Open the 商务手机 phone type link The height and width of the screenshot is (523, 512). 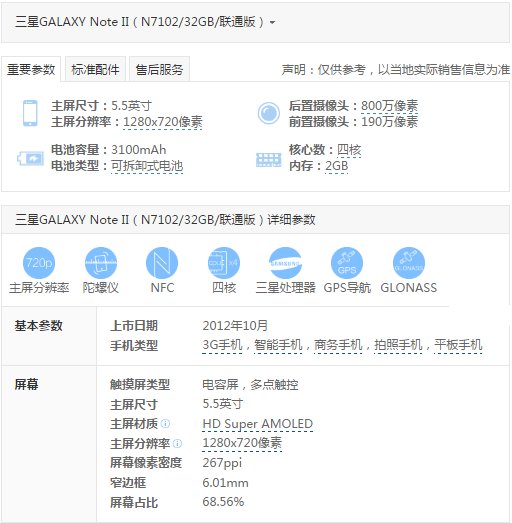[338, 345]
